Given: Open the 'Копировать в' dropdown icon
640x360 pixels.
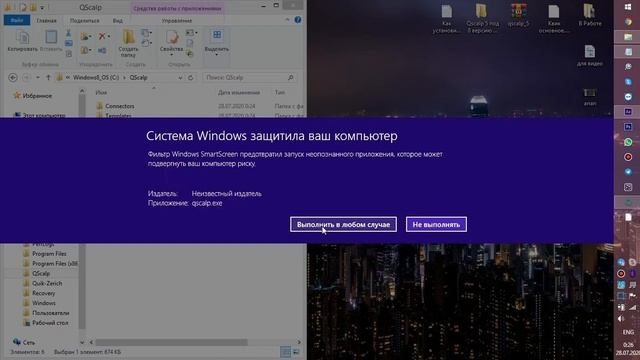Looking at the screenshot, I should 85,50.
